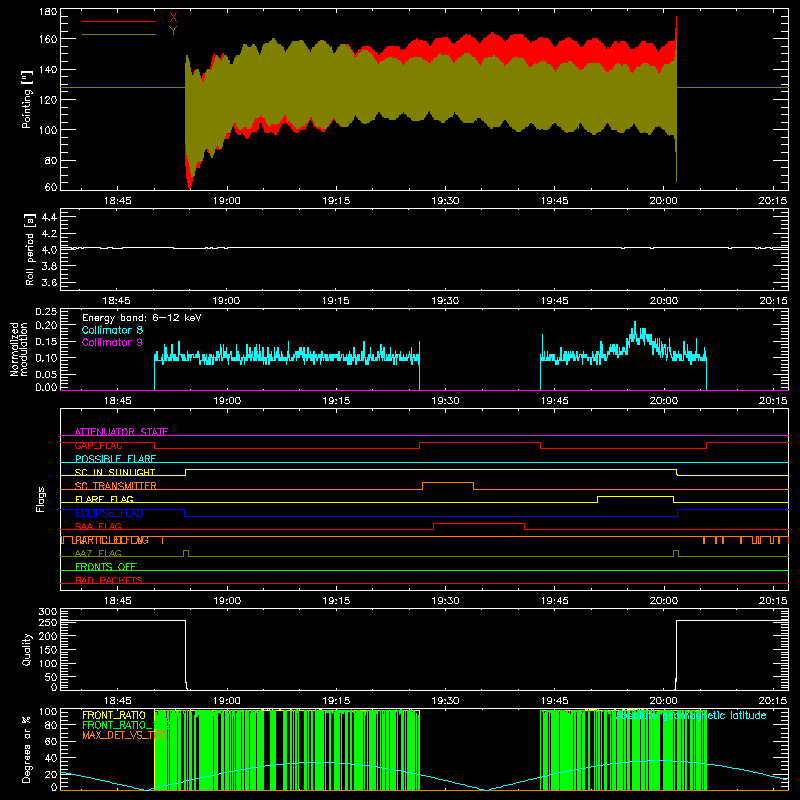The image size is (800, 800).
Task: Click the magenta 'Collimator 9' legend label
Action: 112,342
